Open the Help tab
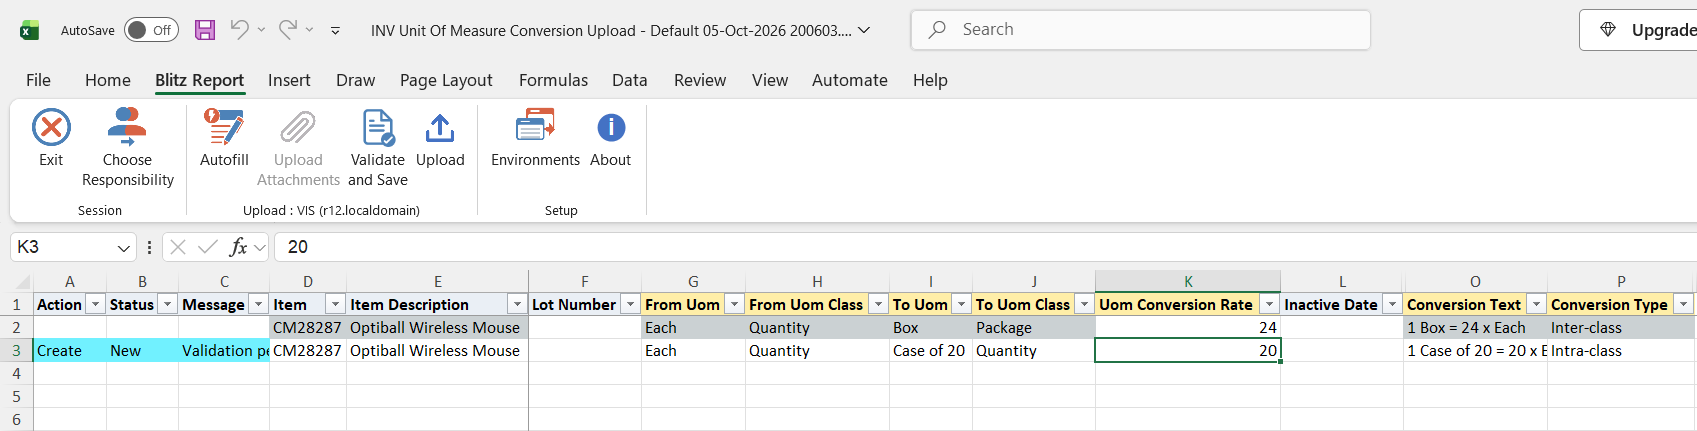The image size is (1697, 431). (930, 80)
